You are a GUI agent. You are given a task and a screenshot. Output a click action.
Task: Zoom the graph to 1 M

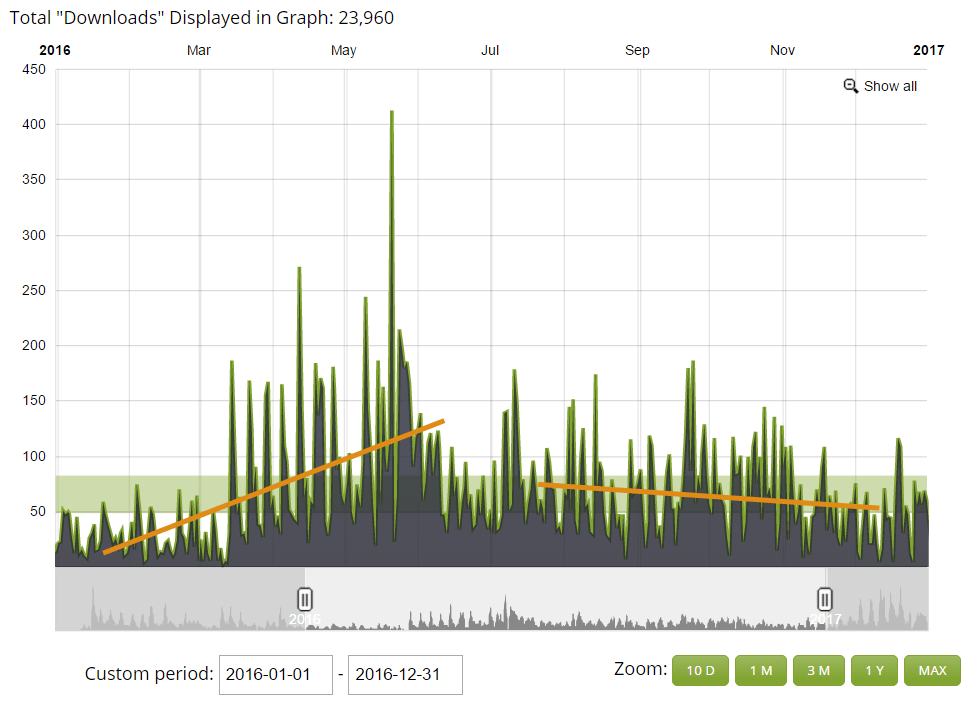[760, 670]
